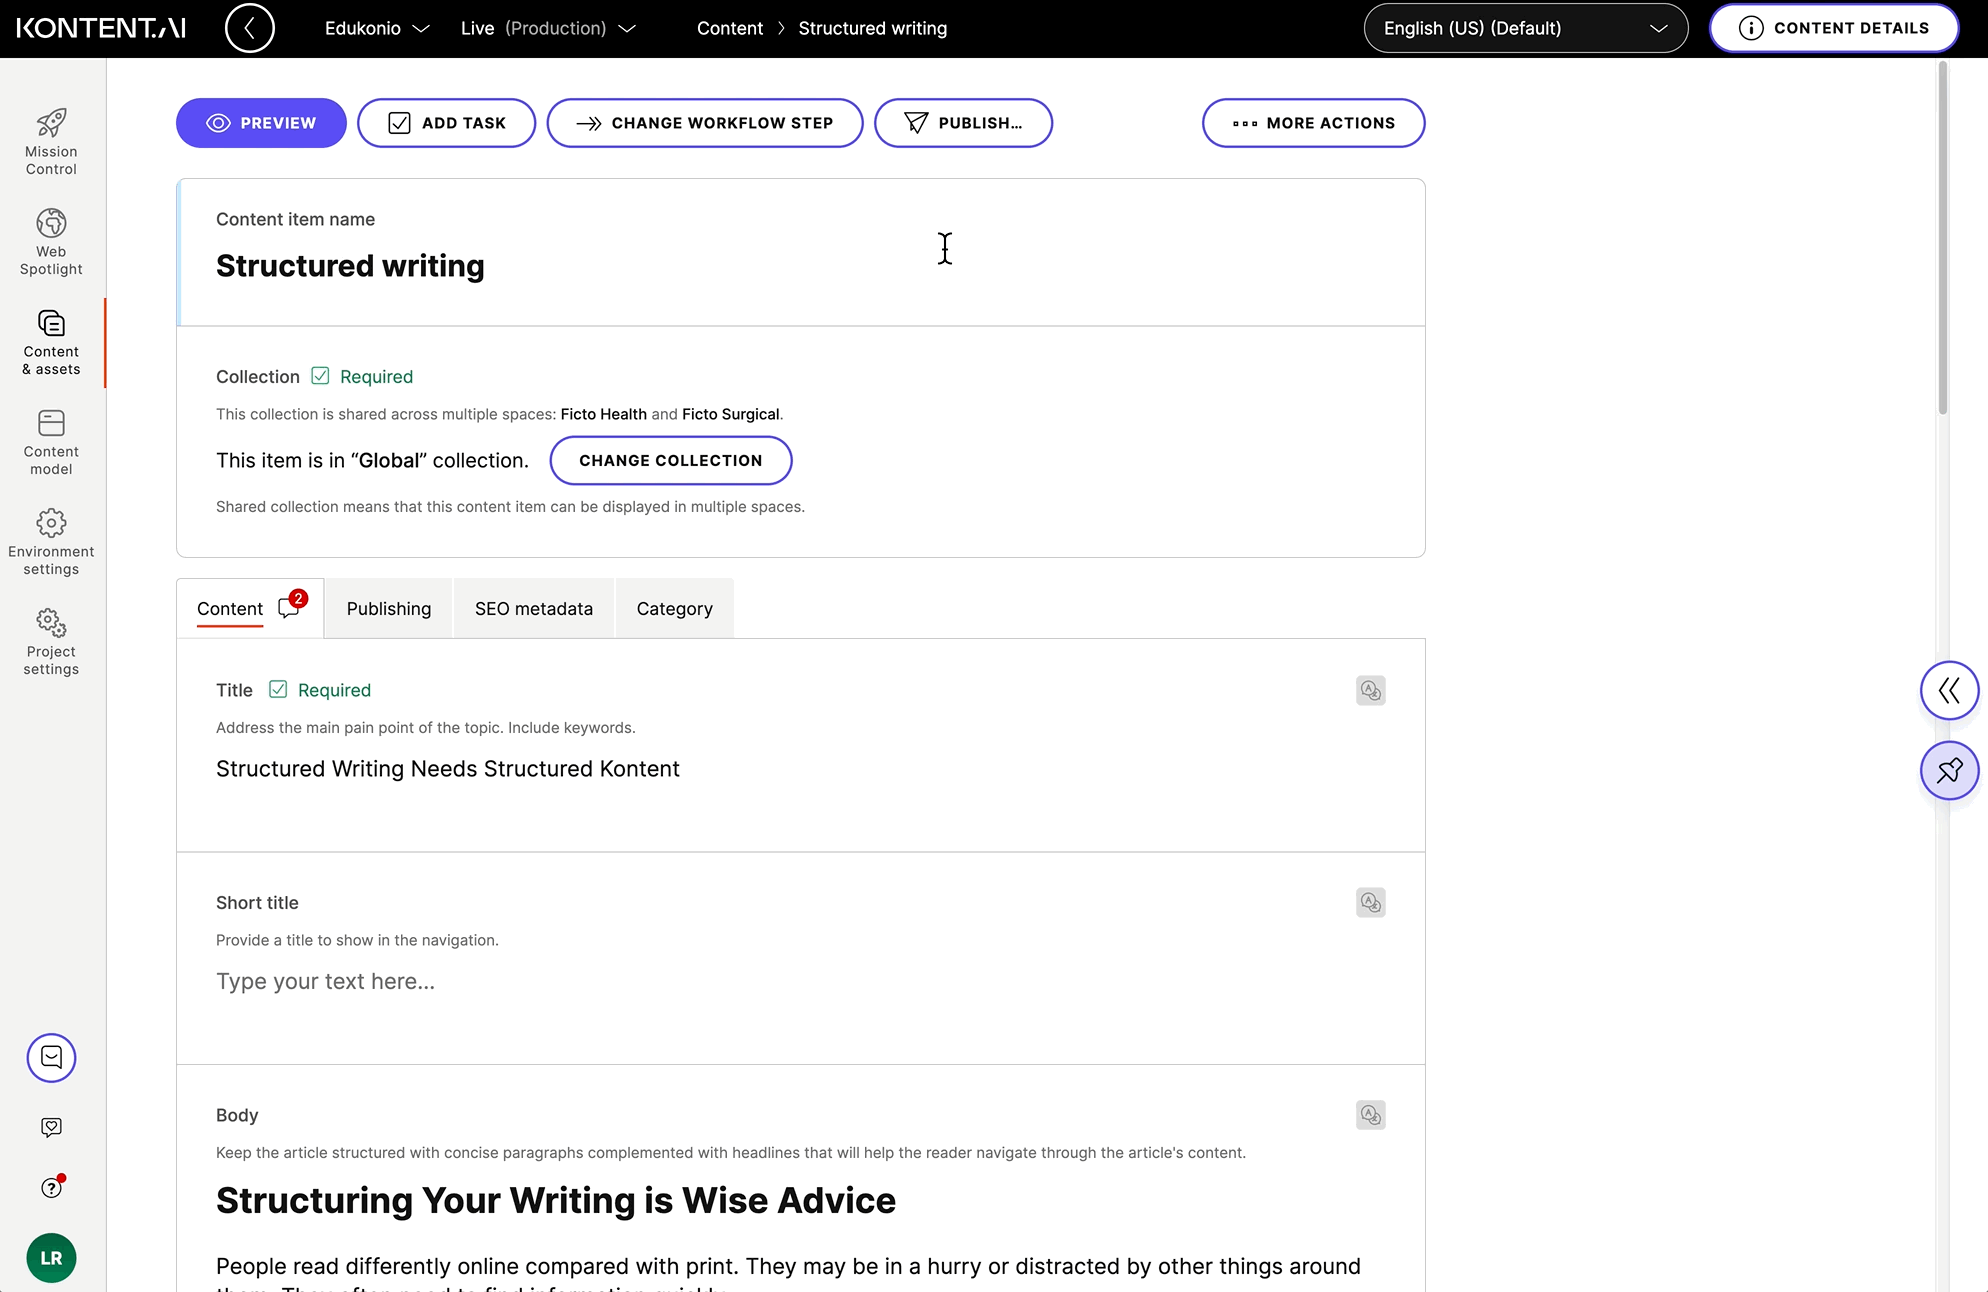Open the English (US) language dropdown
Screen dimensions: 1988x1292
(1524, 28)
